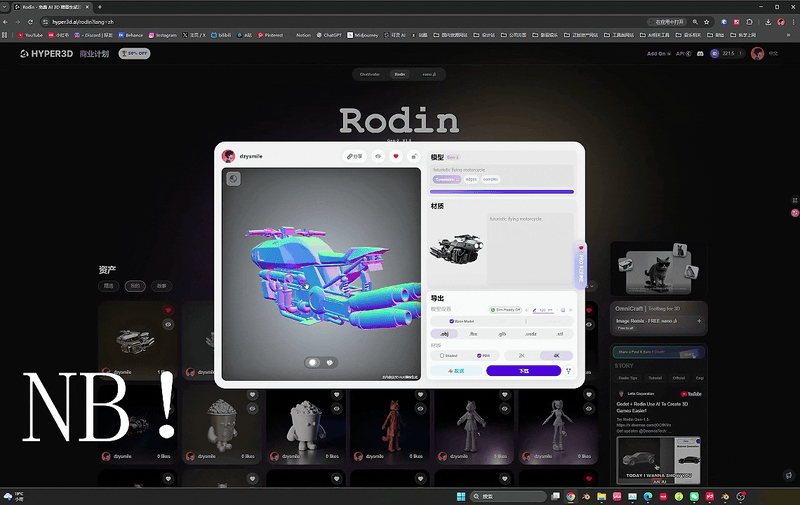Click the 分享 share button
The image size is (800, 505).
pyautogui.click(x=355, y=156)
